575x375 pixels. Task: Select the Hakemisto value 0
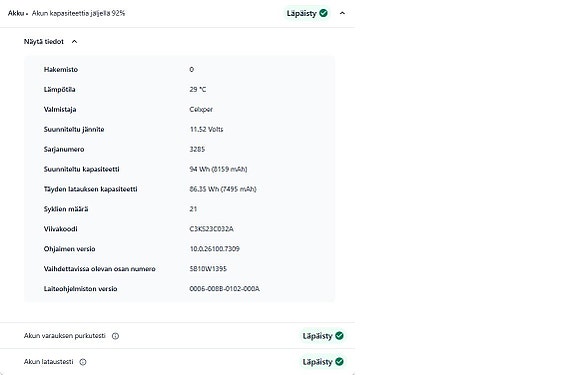tap(191, 69)
